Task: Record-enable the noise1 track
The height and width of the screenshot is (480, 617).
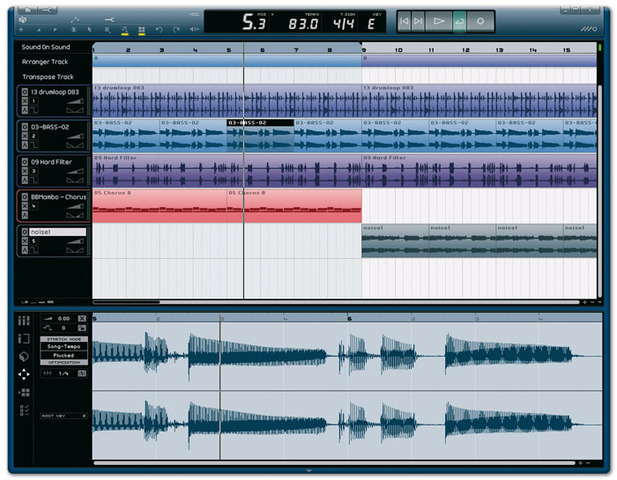Action: (25, 232)
